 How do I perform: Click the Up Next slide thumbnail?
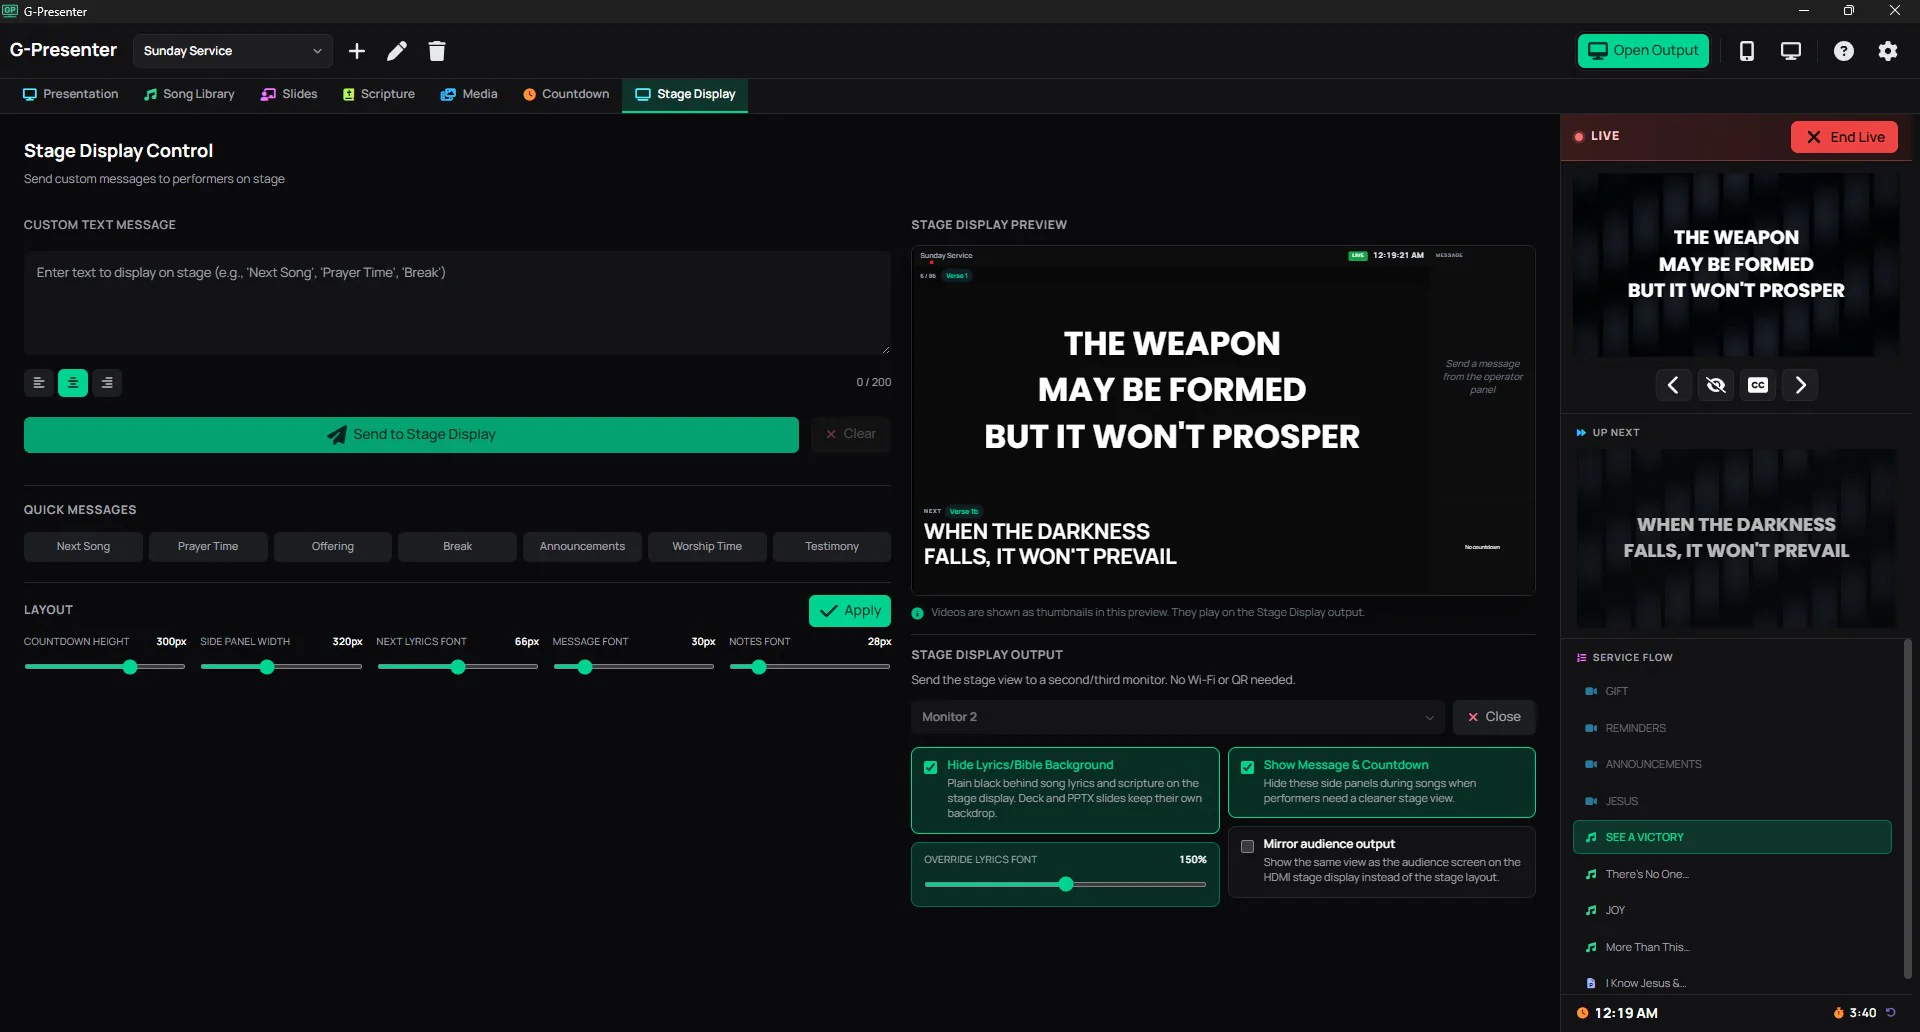(x=1736, y=538)
